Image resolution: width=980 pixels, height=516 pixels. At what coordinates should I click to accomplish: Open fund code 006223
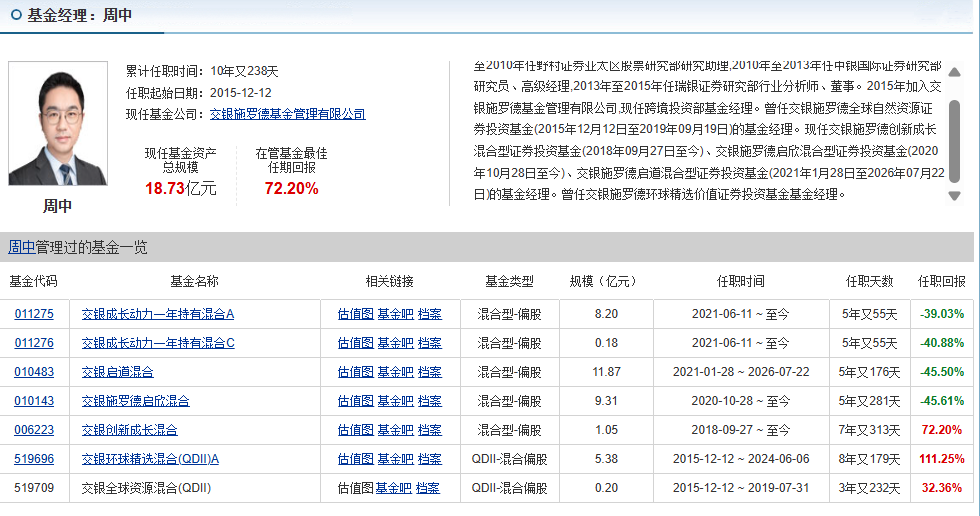(x=34, y=430)
